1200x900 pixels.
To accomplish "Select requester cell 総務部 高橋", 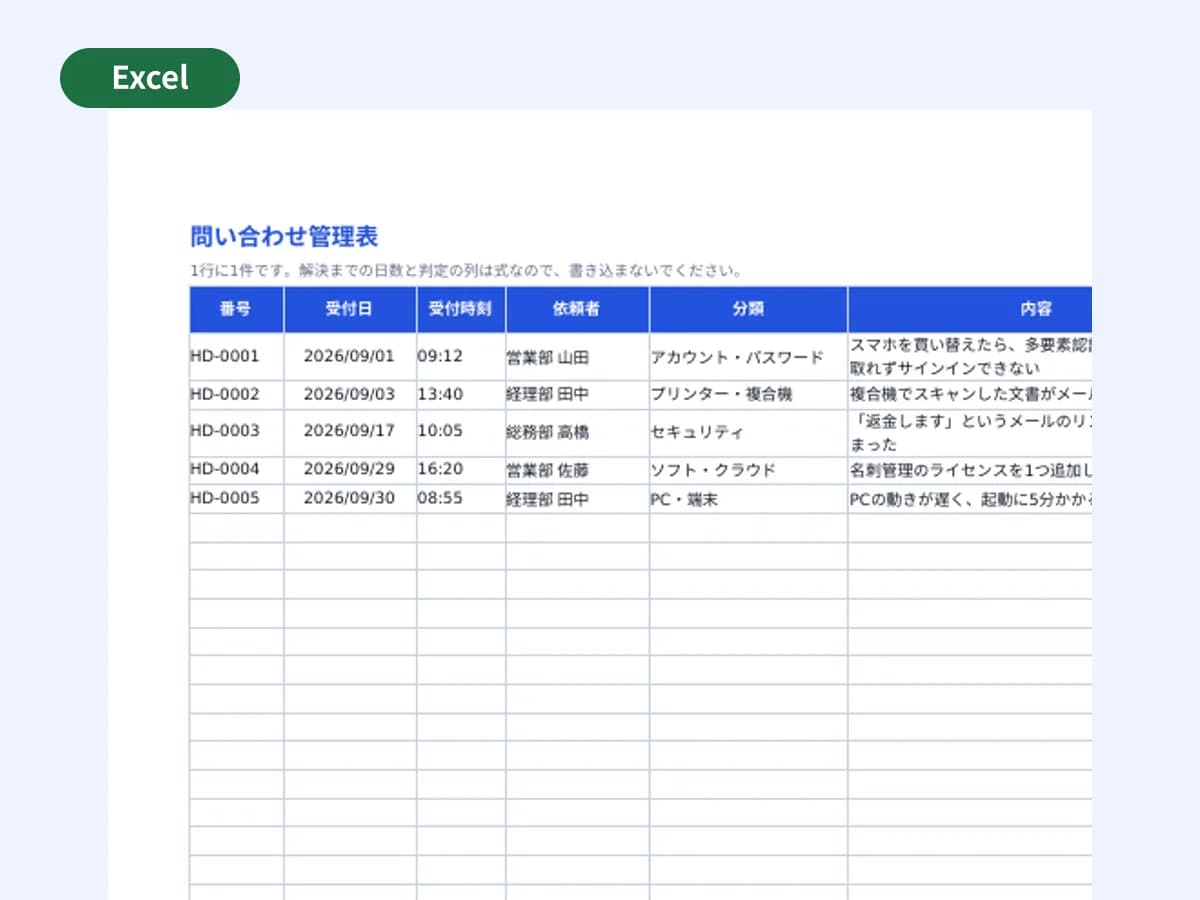I will pos(577,432).
